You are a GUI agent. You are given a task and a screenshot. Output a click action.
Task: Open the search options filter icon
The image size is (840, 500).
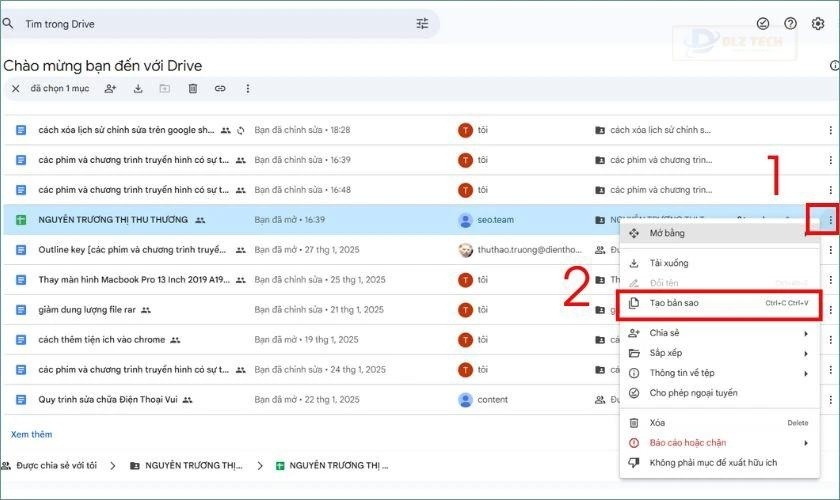click(422, 24)
